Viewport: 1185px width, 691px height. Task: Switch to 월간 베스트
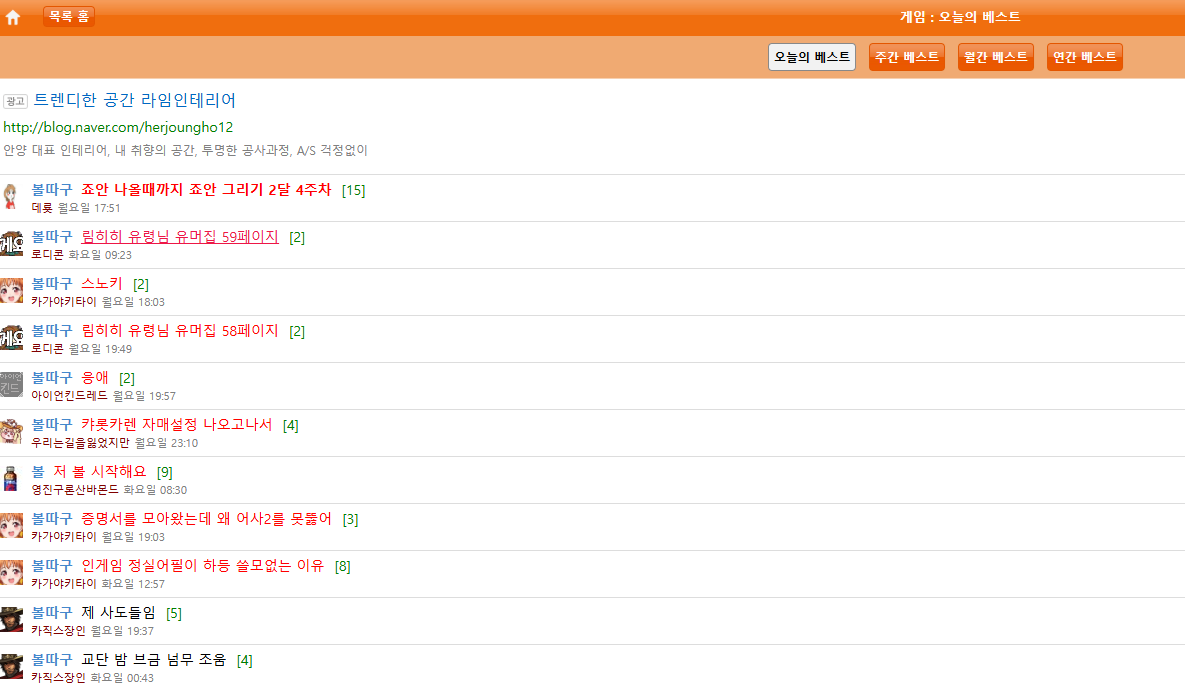point(995,57)
